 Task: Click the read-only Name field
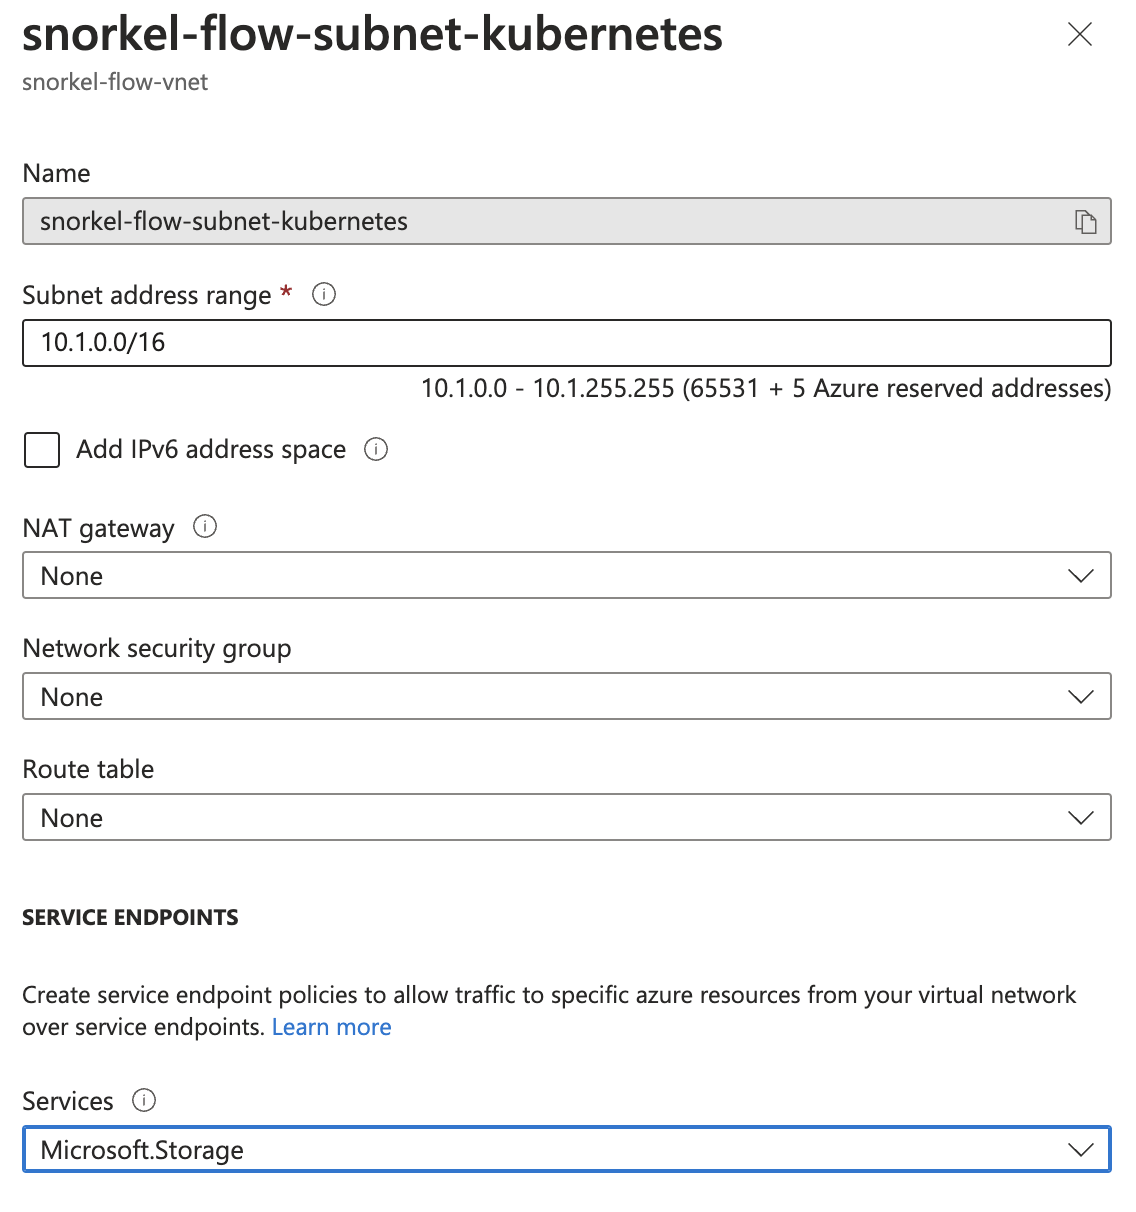567,221
